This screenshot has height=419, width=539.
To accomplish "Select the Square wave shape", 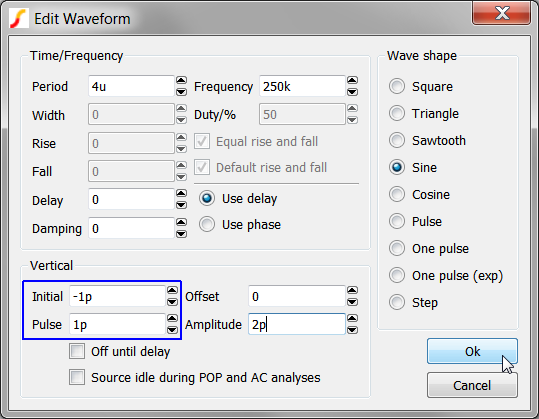I will pos(421,86).
